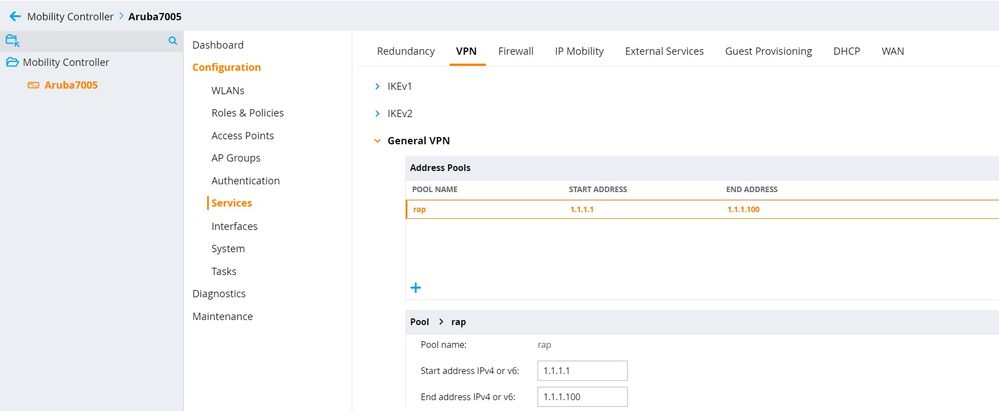999x411 pixels.
Task: Click the Aruba7005 device icon
Action: point(33,85)
